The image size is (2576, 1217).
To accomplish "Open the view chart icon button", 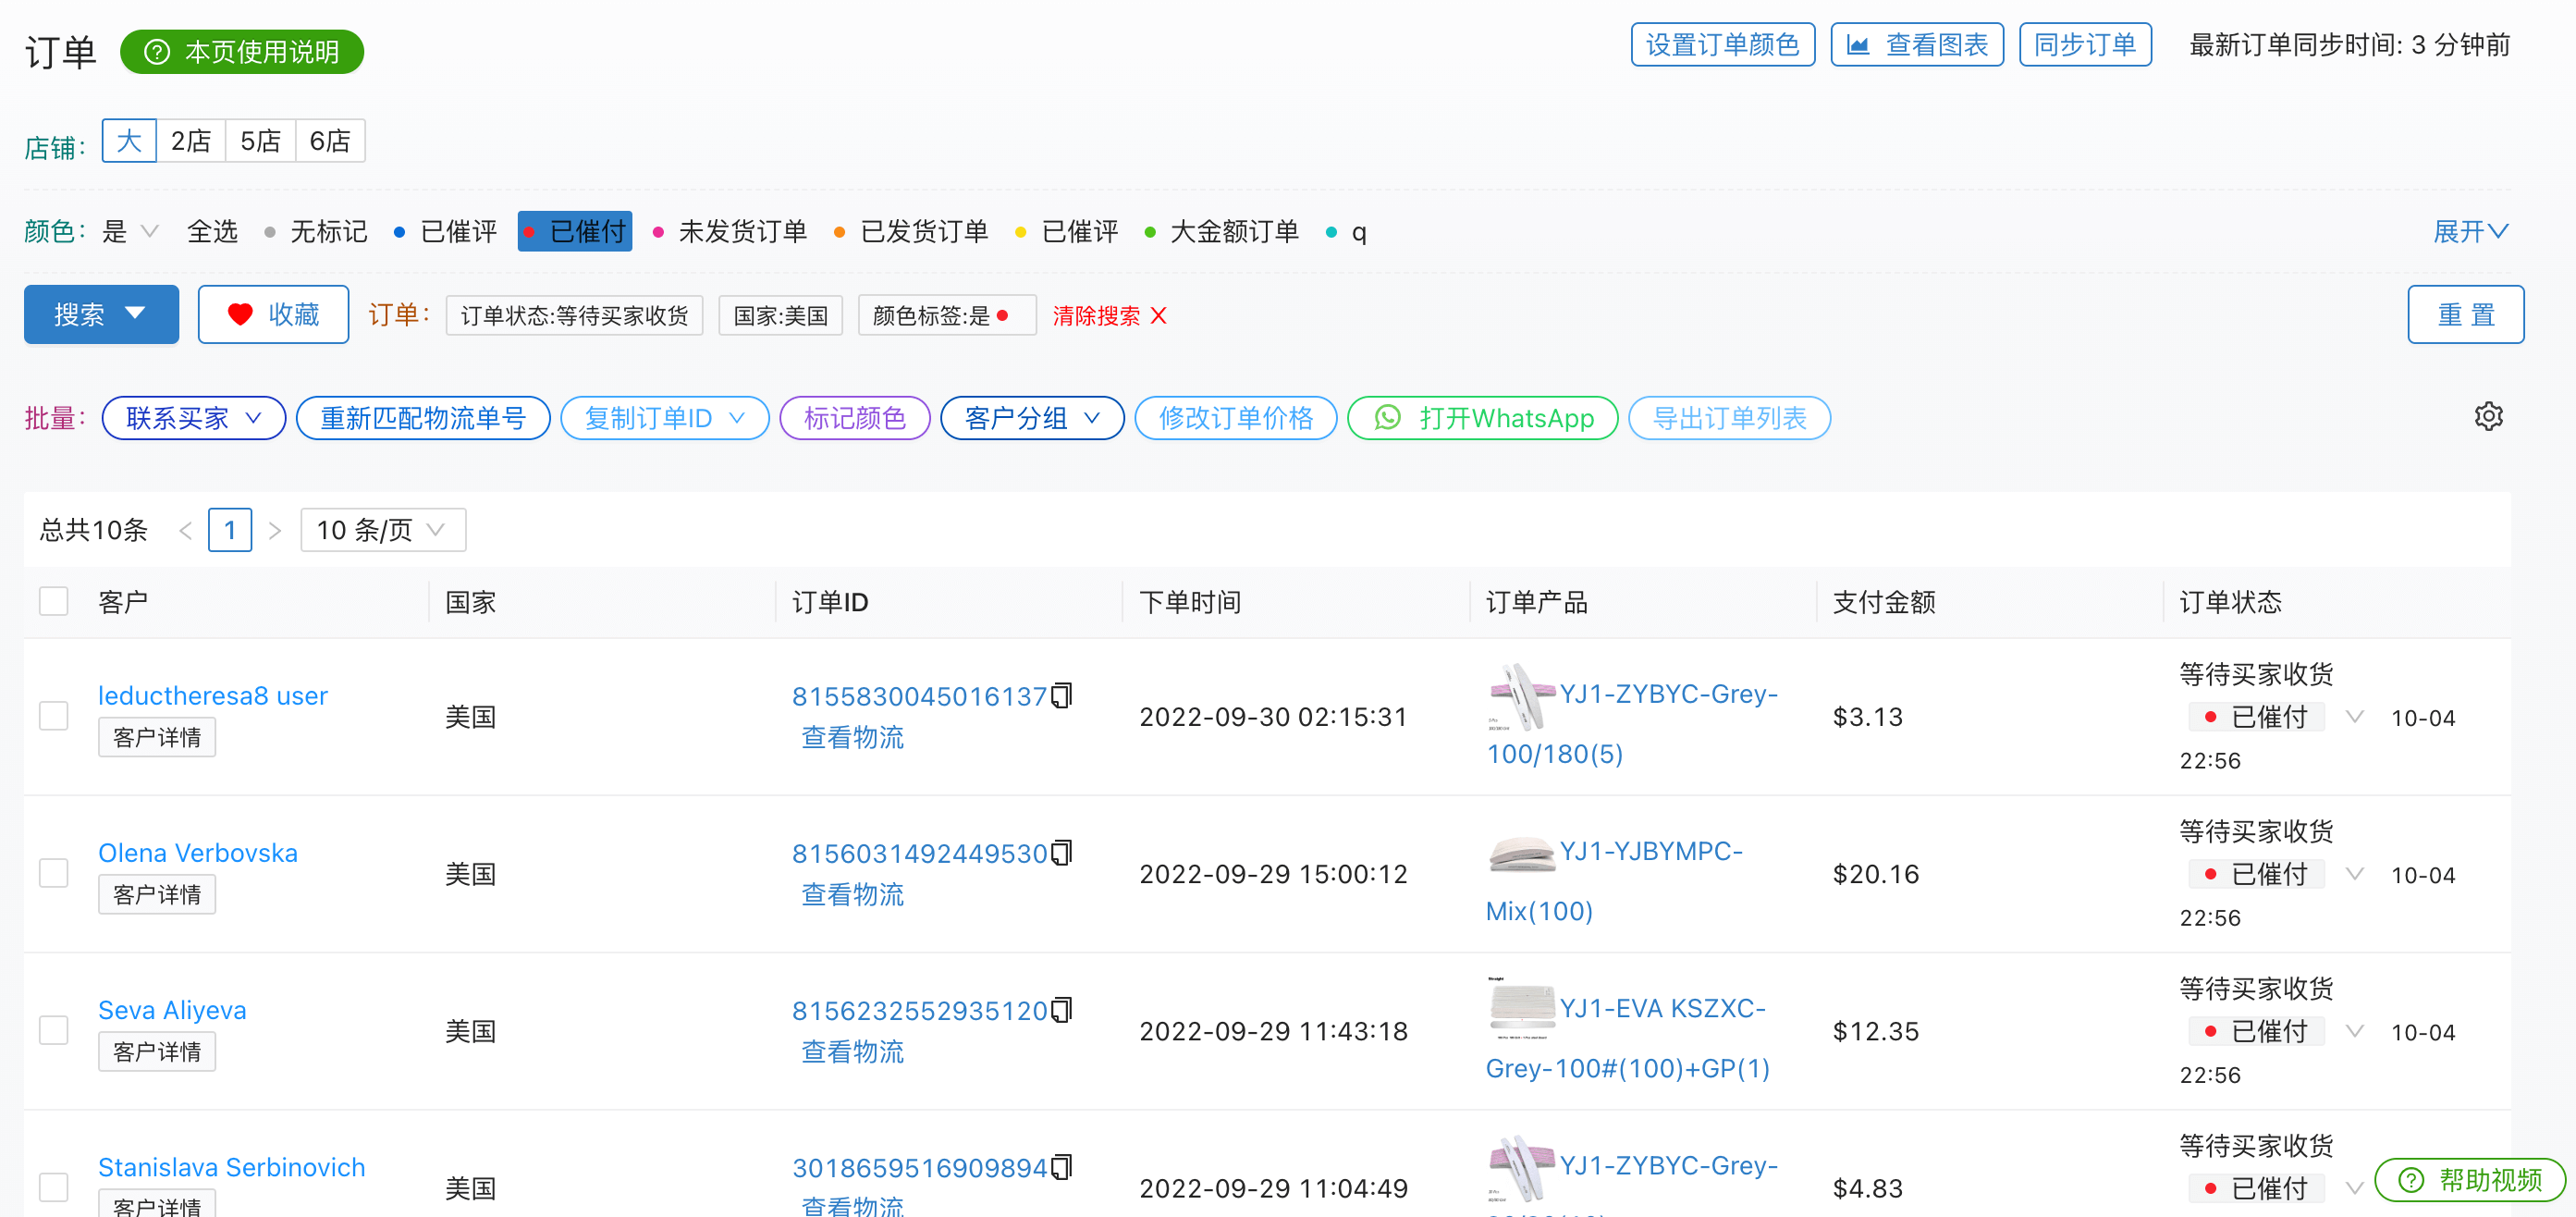I will pyautogui.click(x=1857, y=45).
